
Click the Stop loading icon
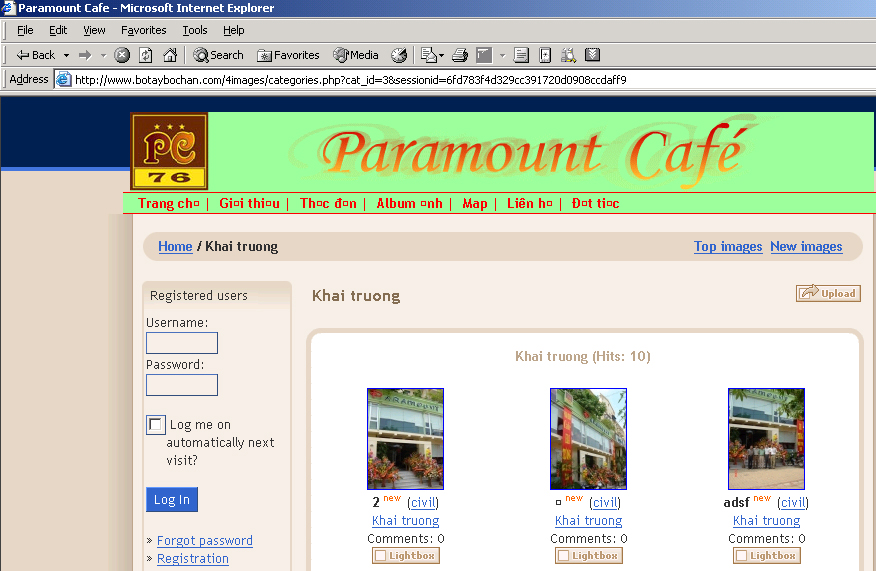pyautogui.click(x=122, y=55)
